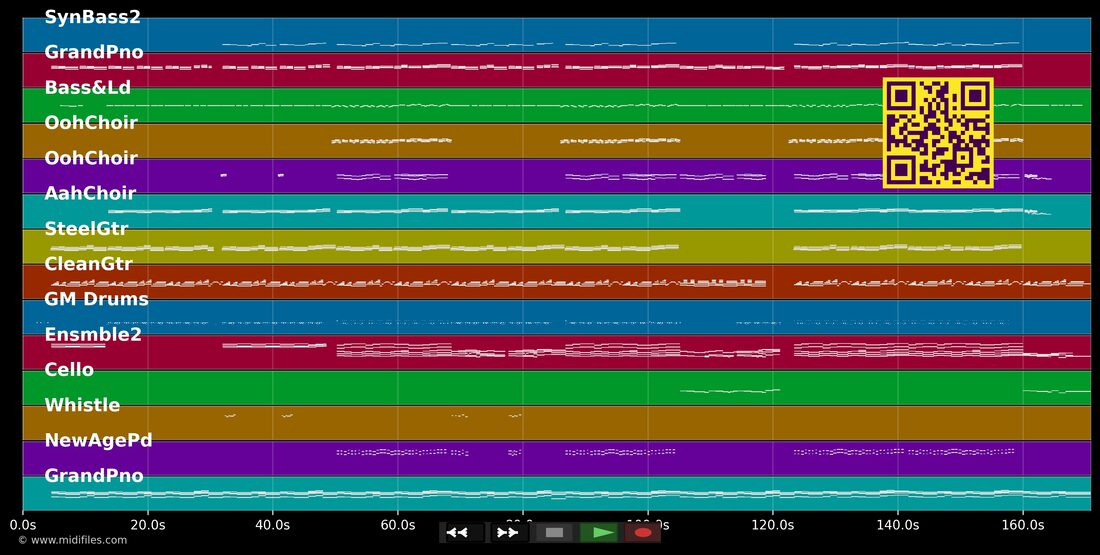1100x555 pixels.
Task: Click the 20.0s time axis label
Action: [x=148, y=525]
